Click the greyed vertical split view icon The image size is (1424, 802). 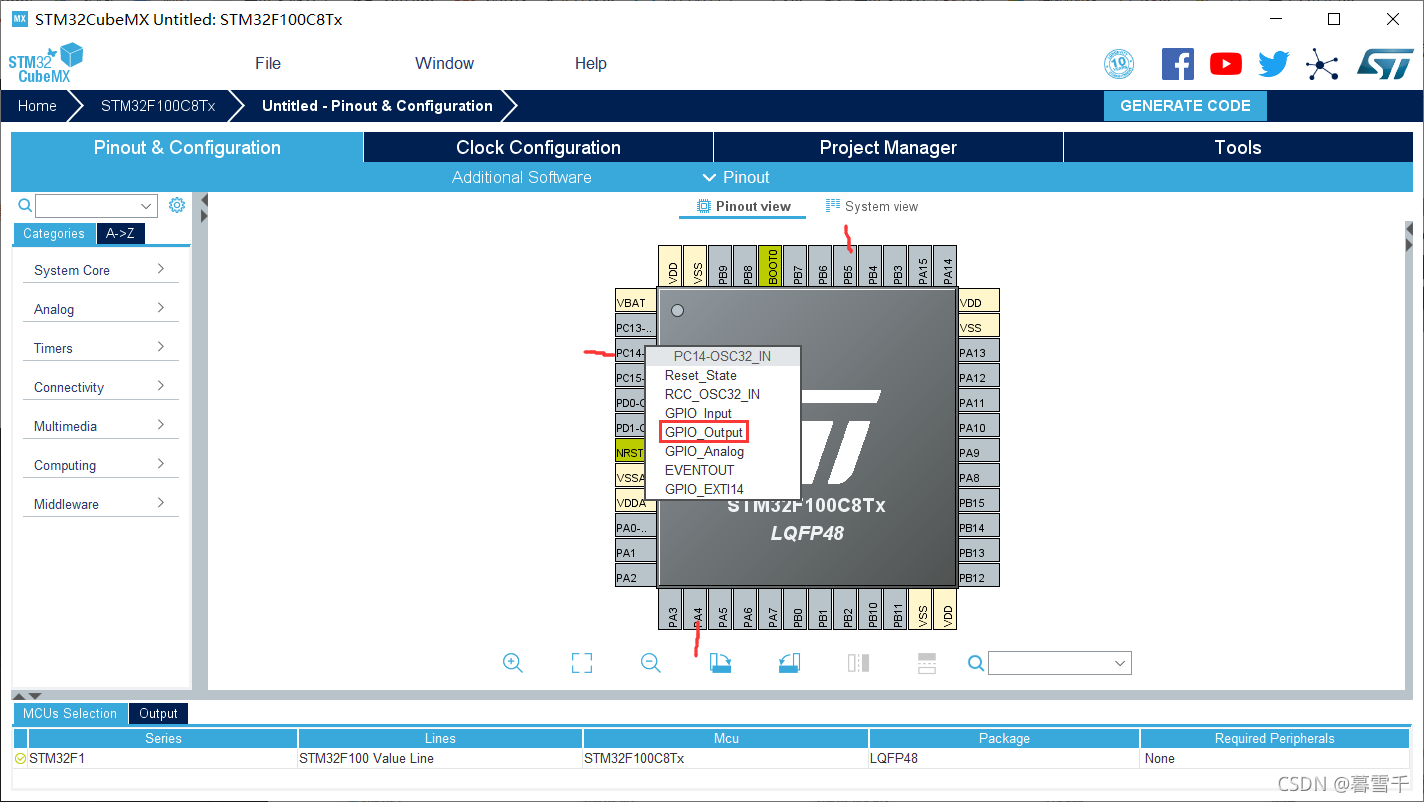tap(858, 663)
